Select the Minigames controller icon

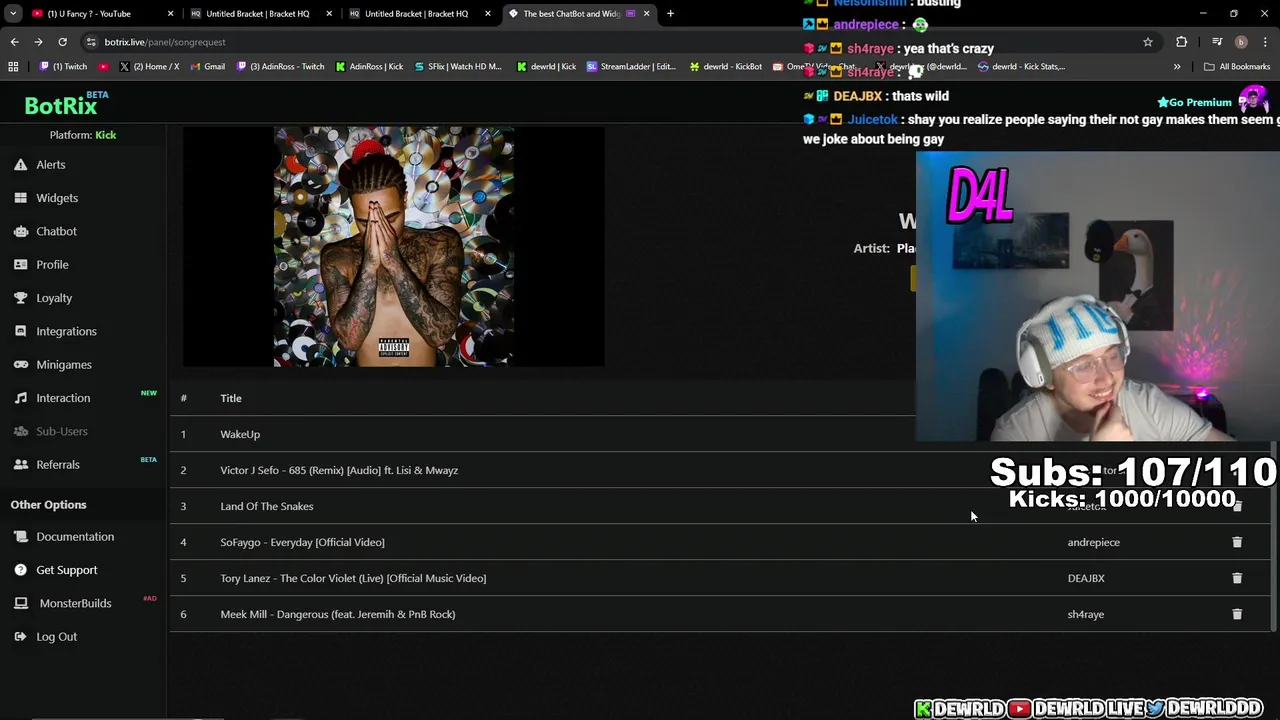pos(20,365)
